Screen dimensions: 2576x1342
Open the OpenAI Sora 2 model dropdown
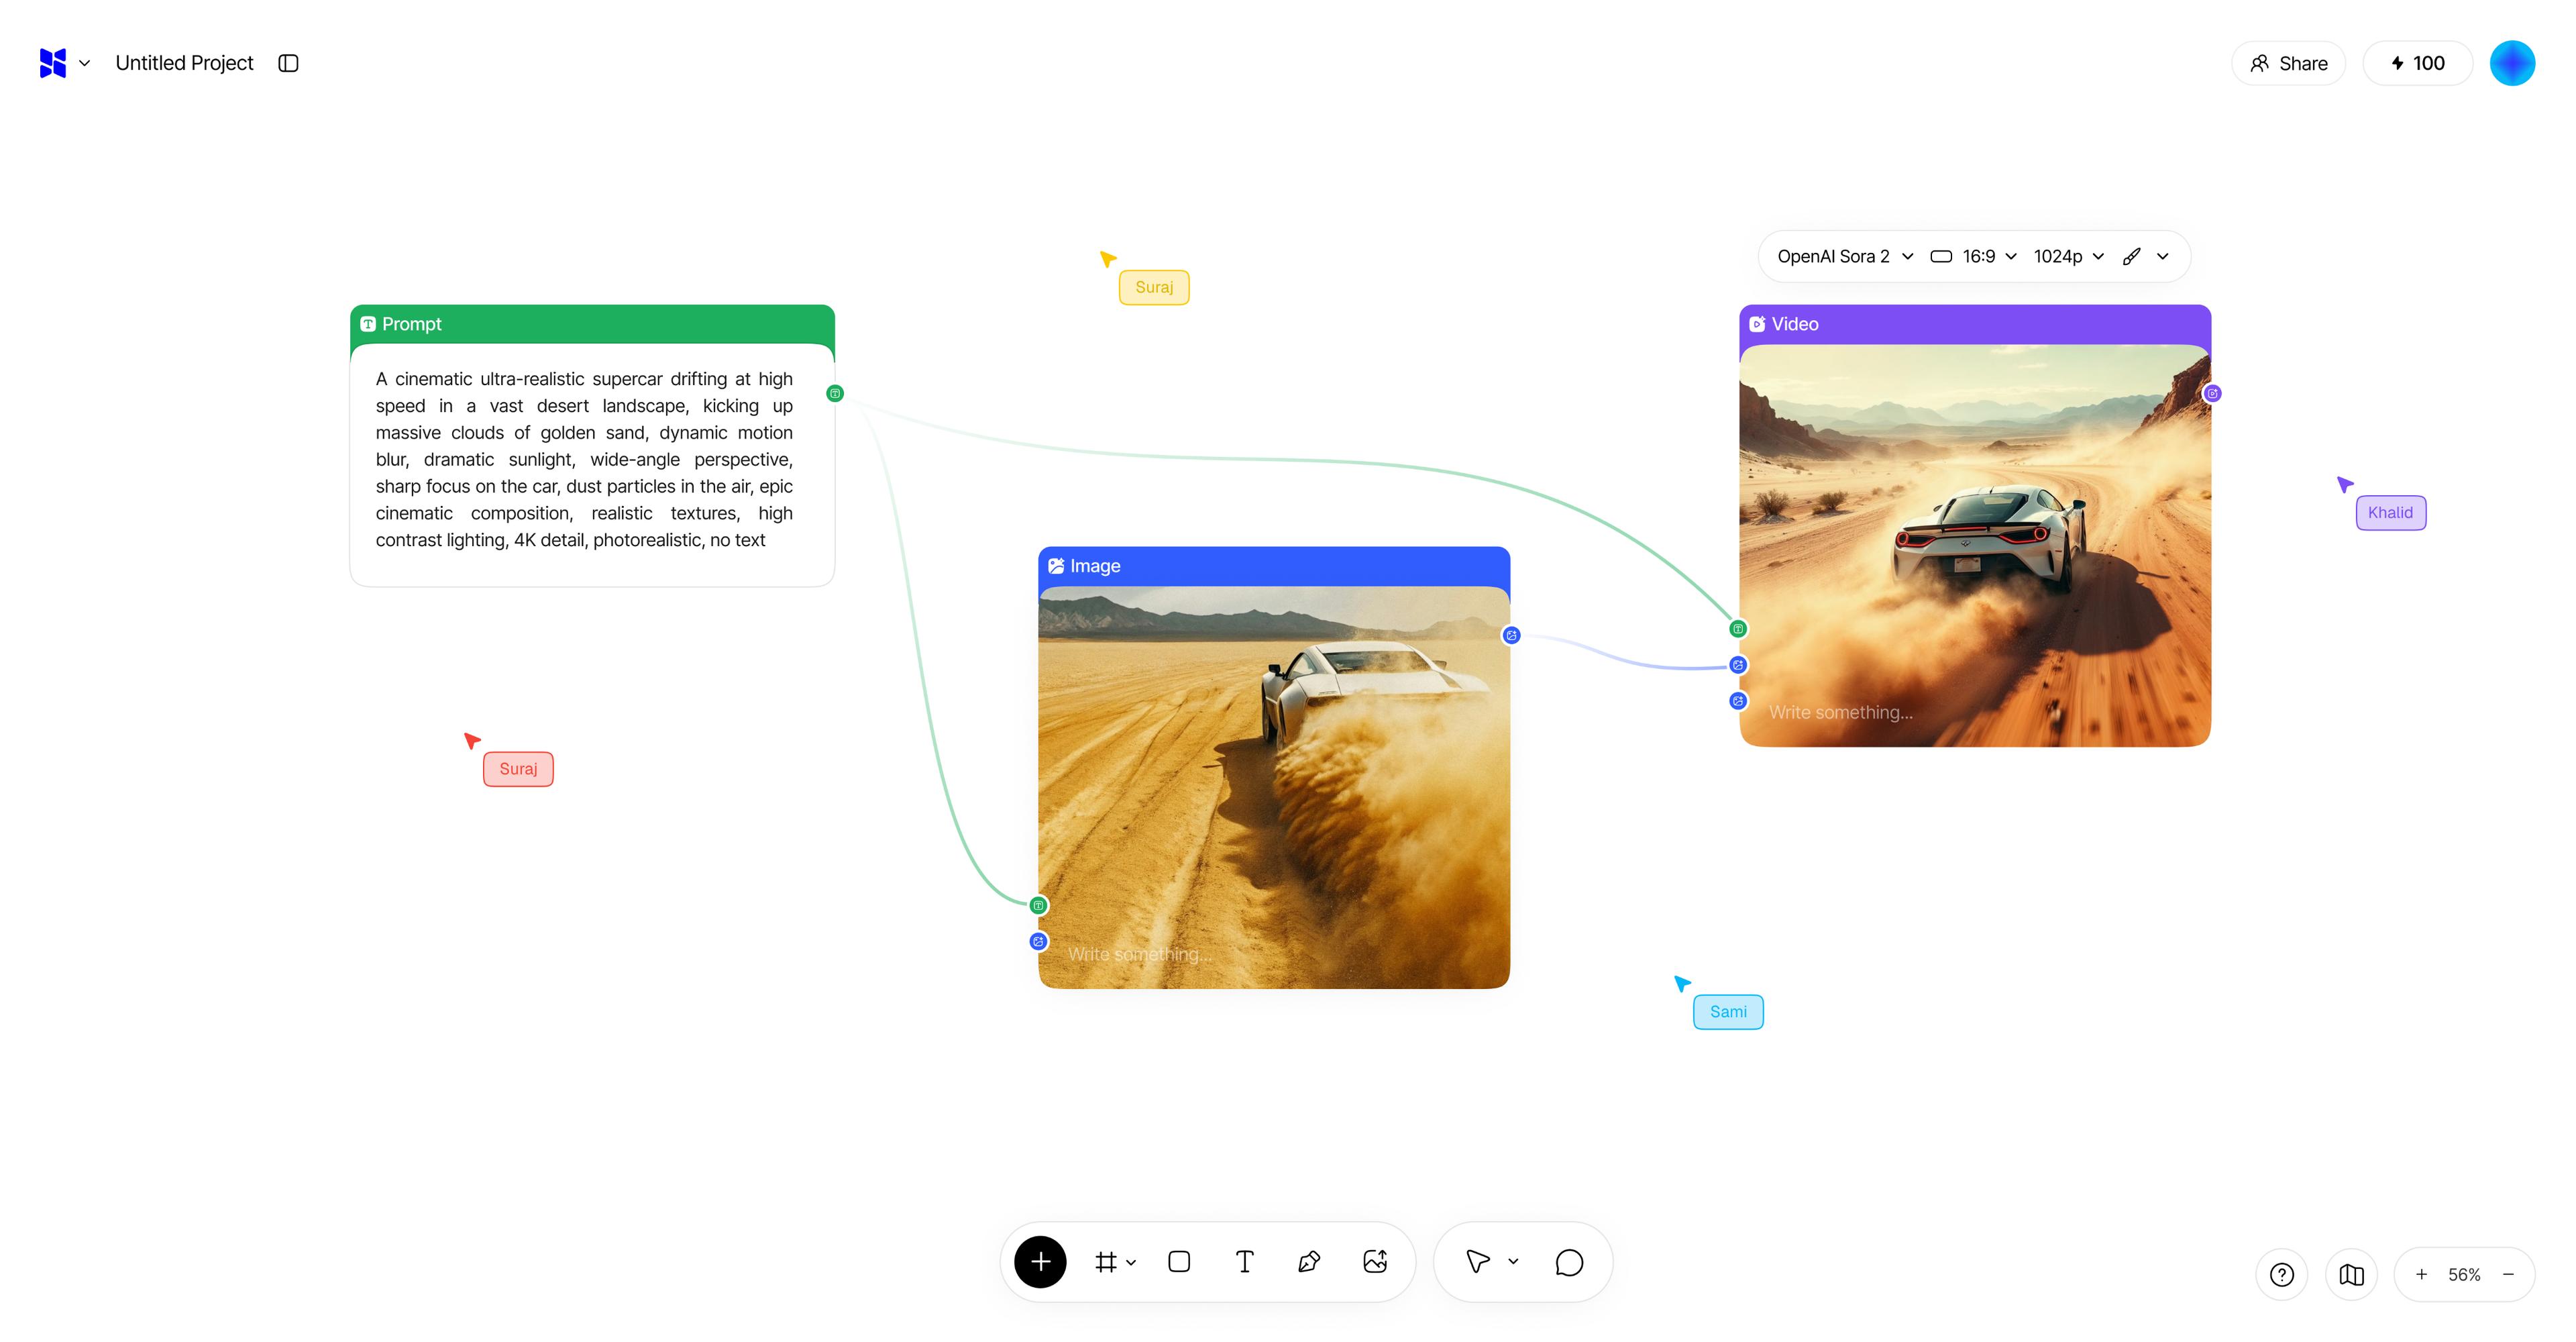pyautogui.click(x=1844, y=256)
